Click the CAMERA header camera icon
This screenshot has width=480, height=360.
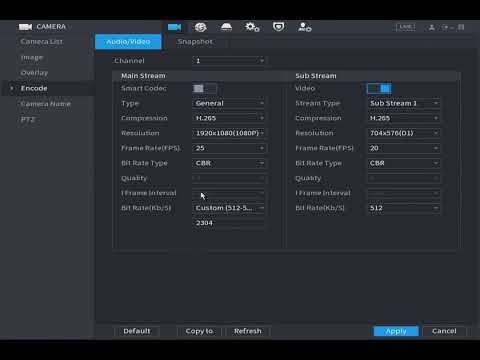click(25, 27)
